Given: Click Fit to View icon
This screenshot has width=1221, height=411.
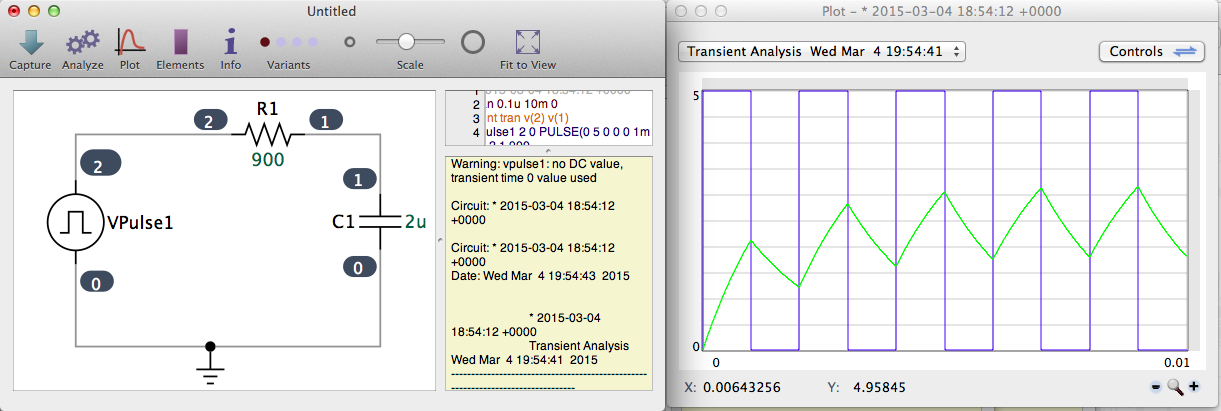Looking at the screenshot, I should coord(527,42).
